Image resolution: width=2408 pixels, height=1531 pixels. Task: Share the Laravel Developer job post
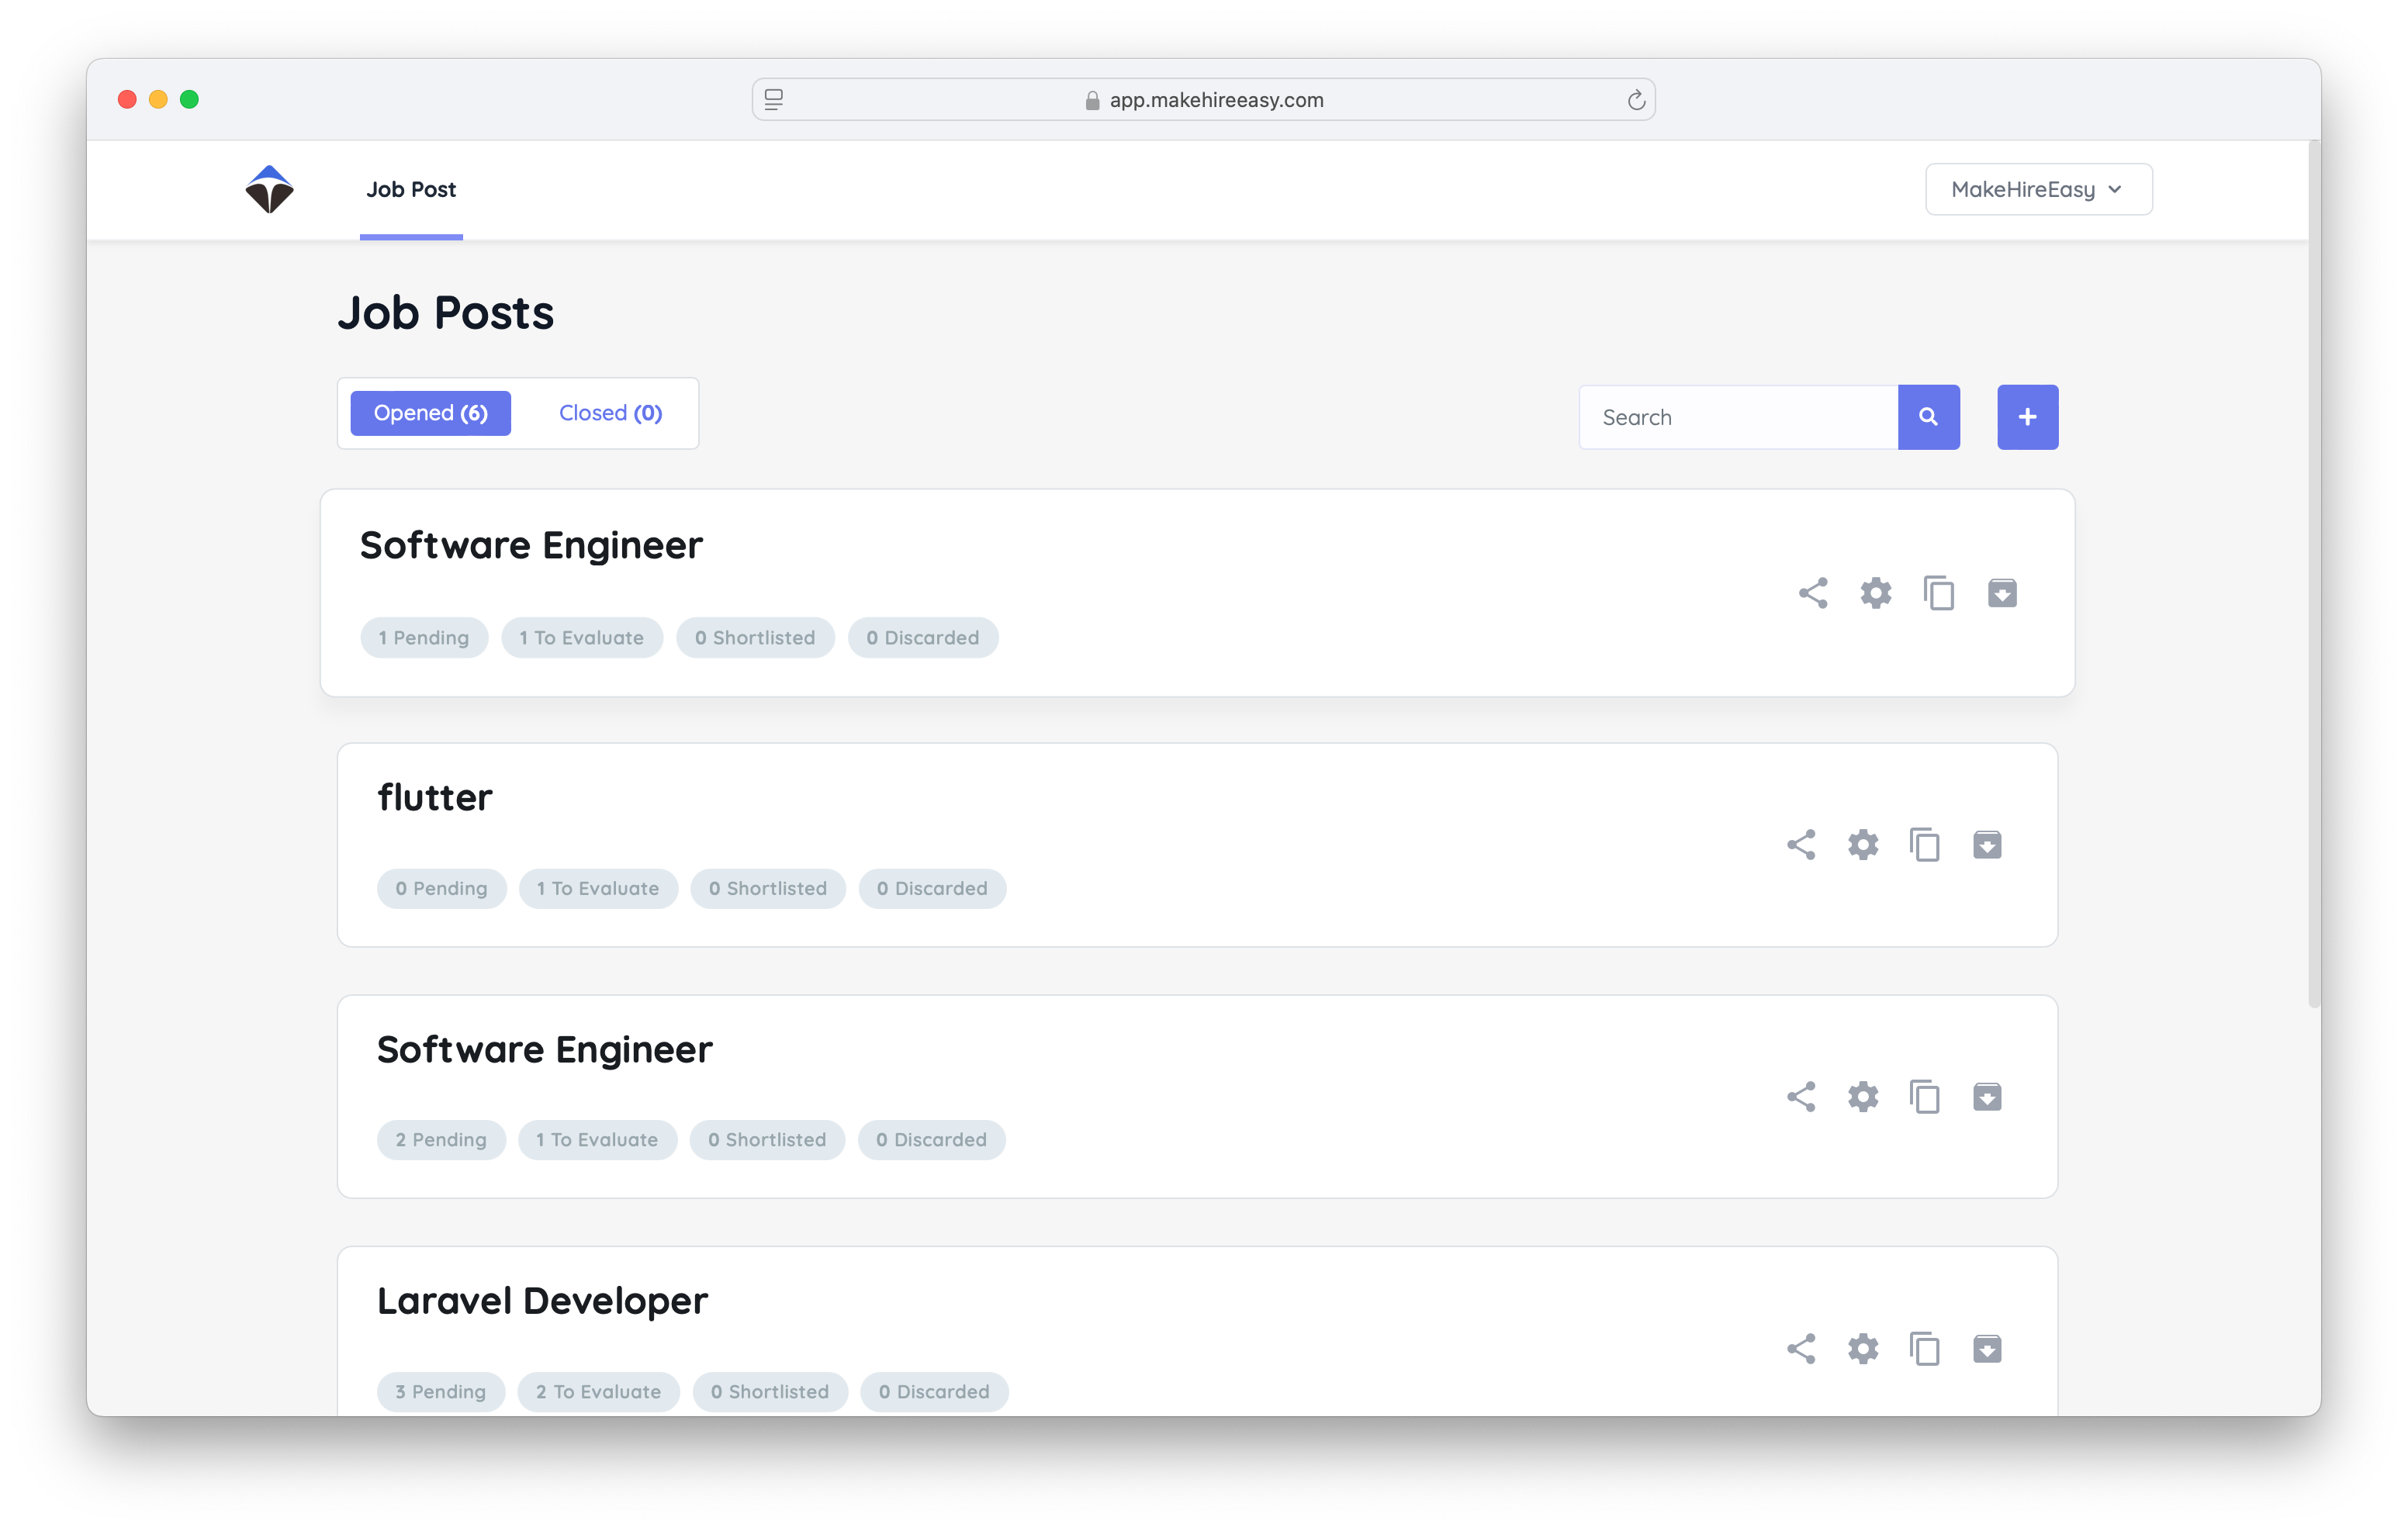click(x=1800, y=1349)
